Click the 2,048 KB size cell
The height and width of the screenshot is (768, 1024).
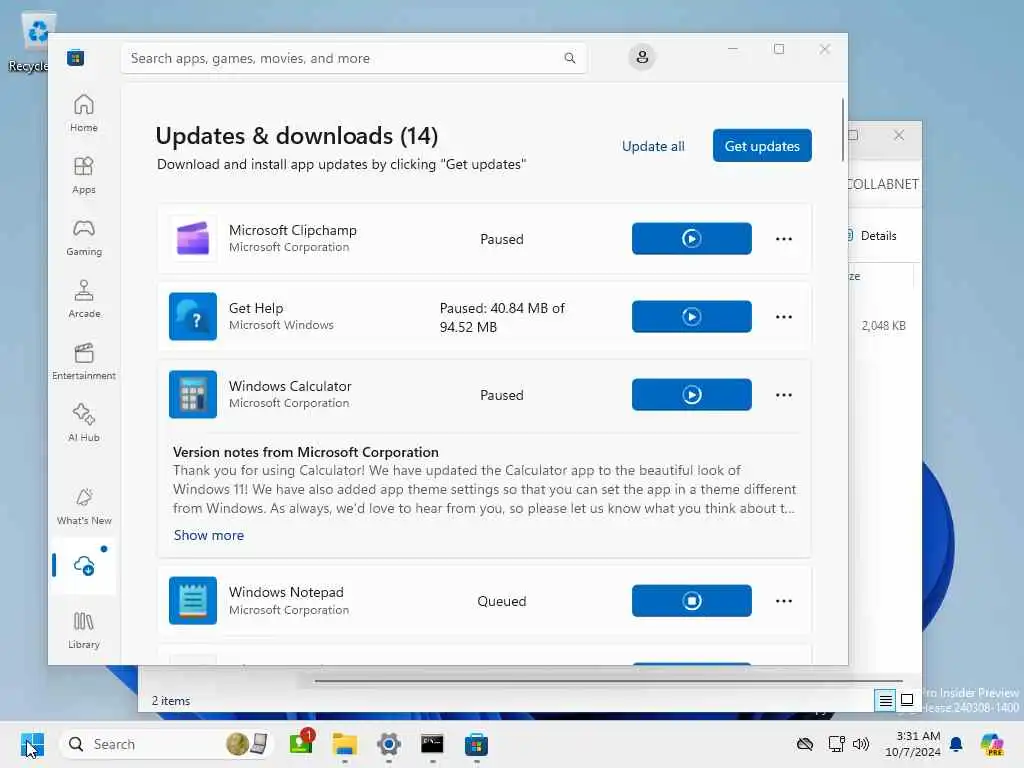tap(883, 325)
